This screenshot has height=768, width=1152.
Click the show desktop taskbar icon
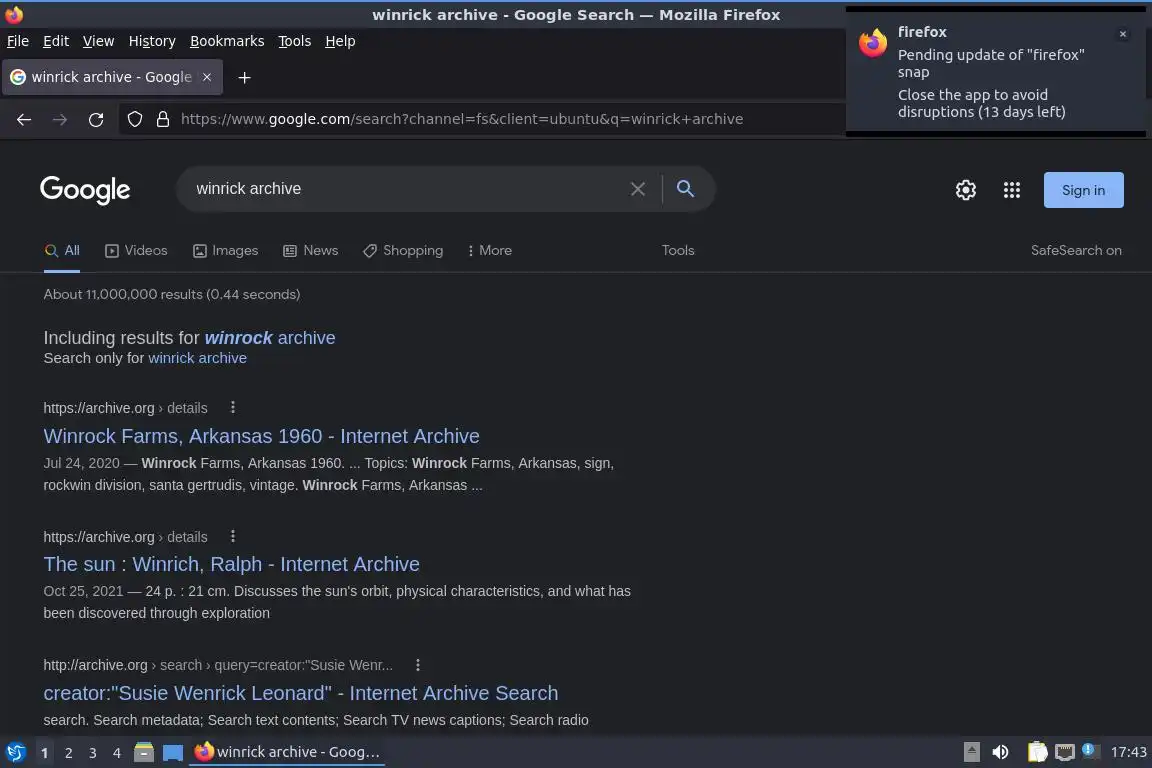point(173,752)
